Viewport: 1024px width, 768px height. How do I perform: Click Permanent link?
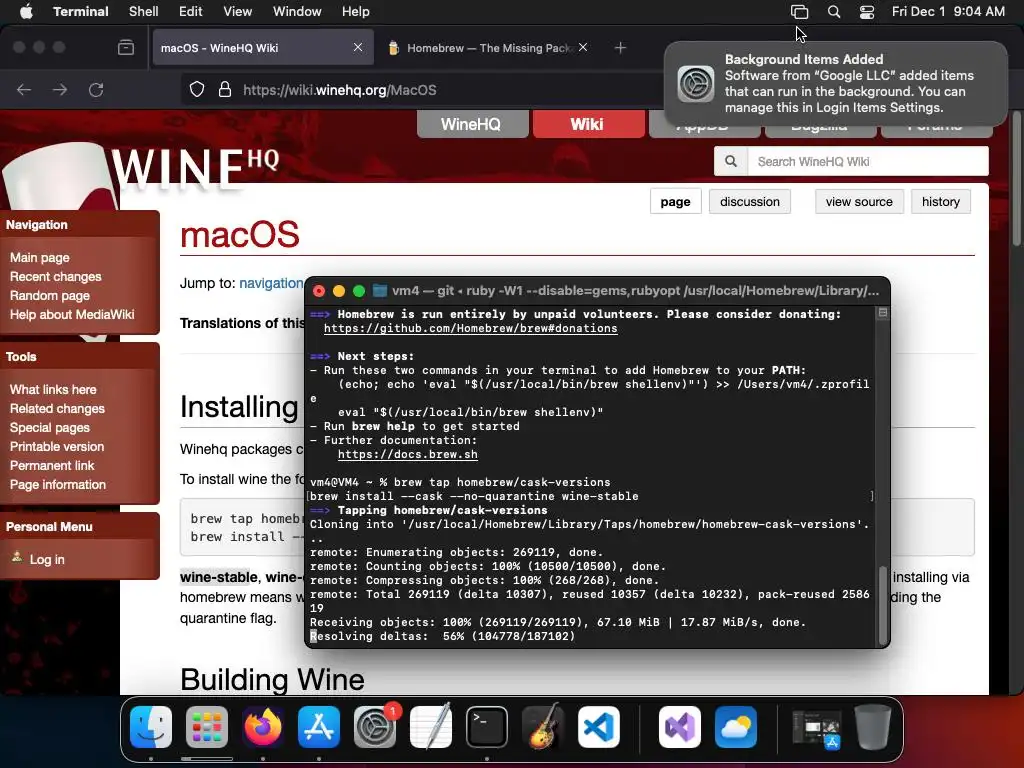(52, 465)
